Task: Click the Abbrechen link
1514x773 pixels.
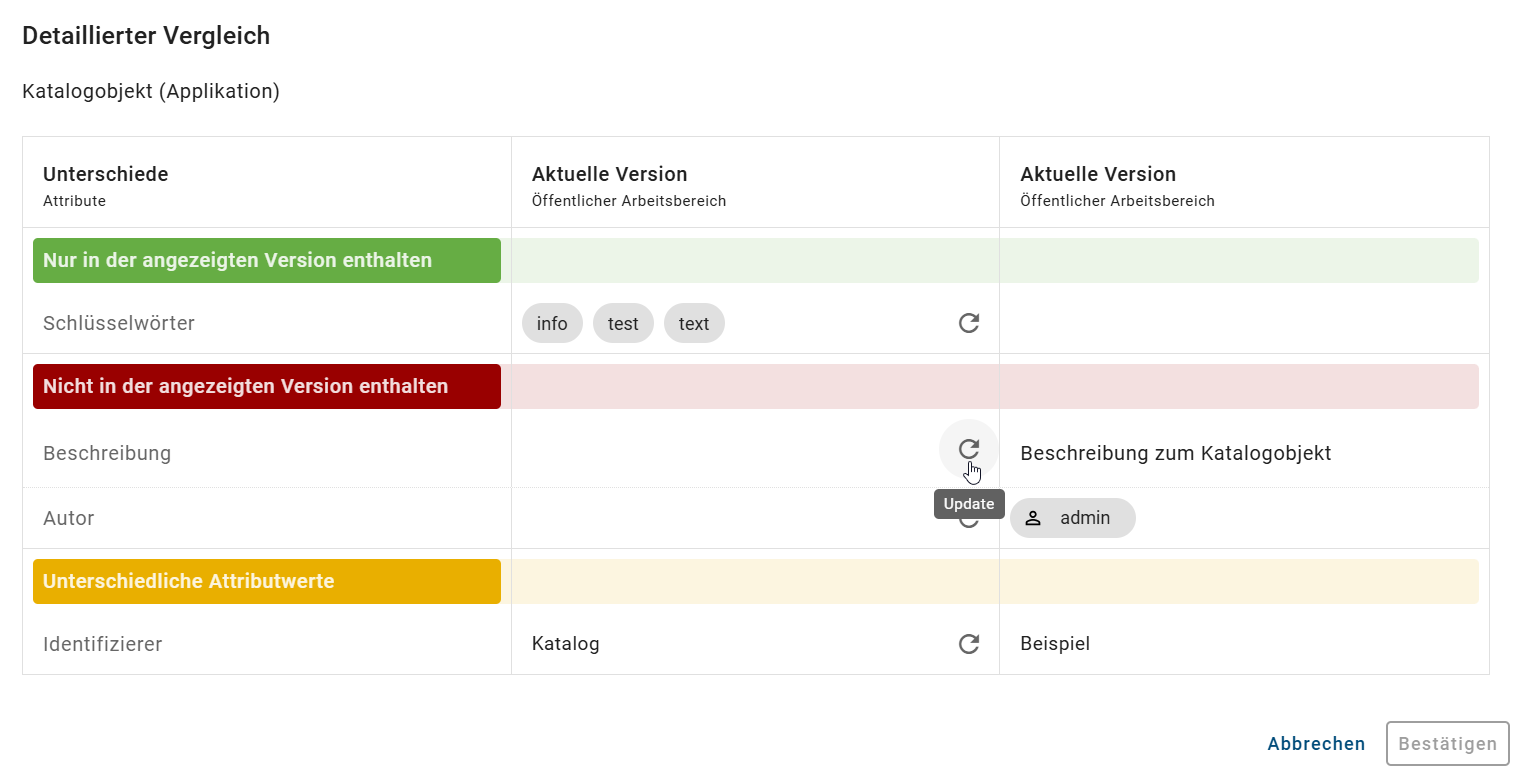Action: (1315, 743)
